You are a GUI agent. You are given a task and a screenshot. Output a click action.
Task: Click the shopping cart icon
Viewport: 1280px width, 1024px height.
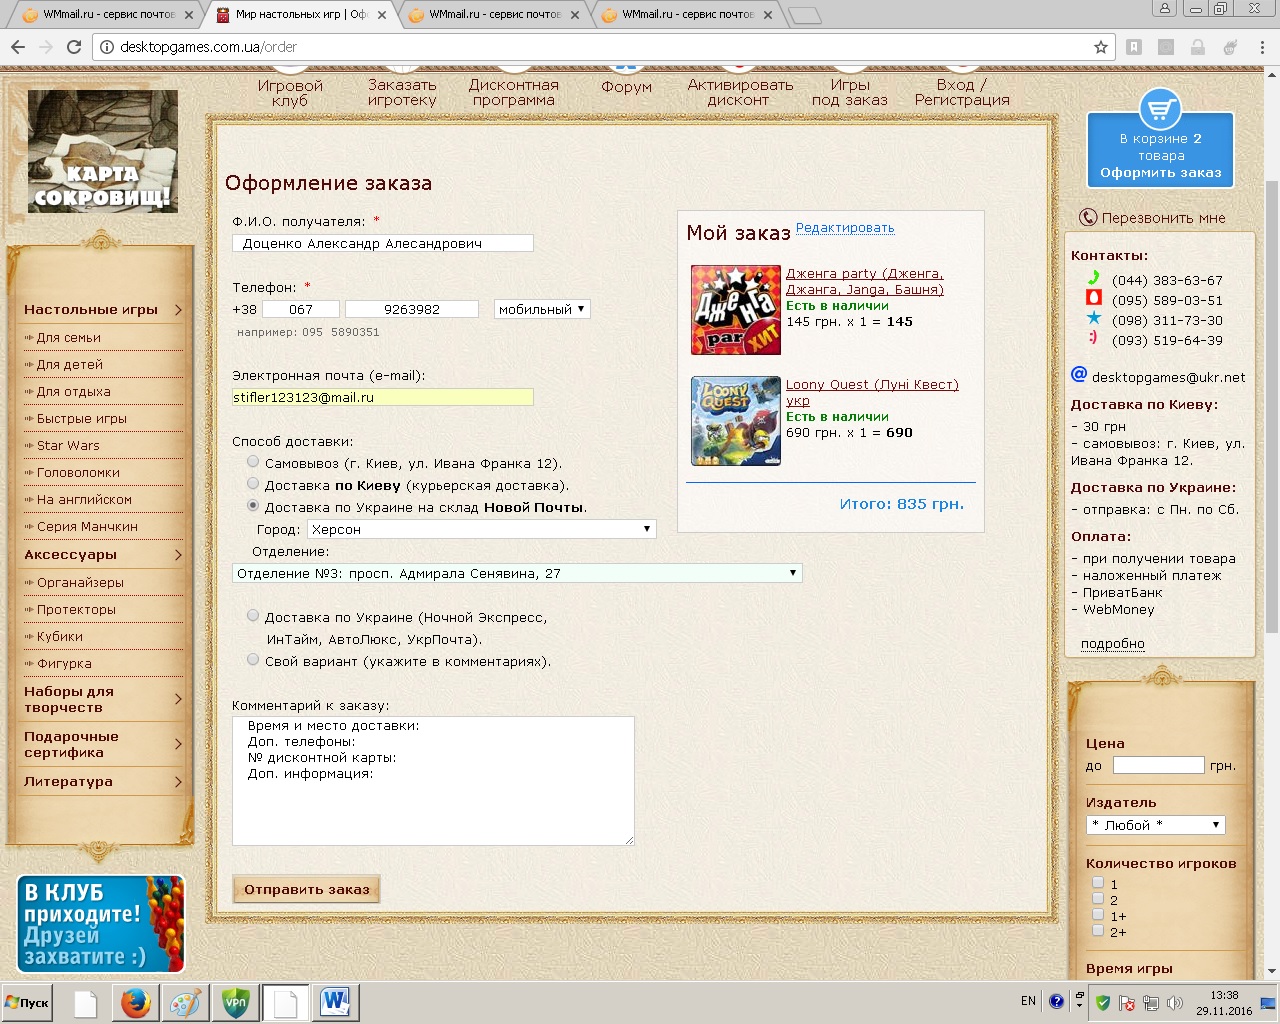coord(1160,108)
